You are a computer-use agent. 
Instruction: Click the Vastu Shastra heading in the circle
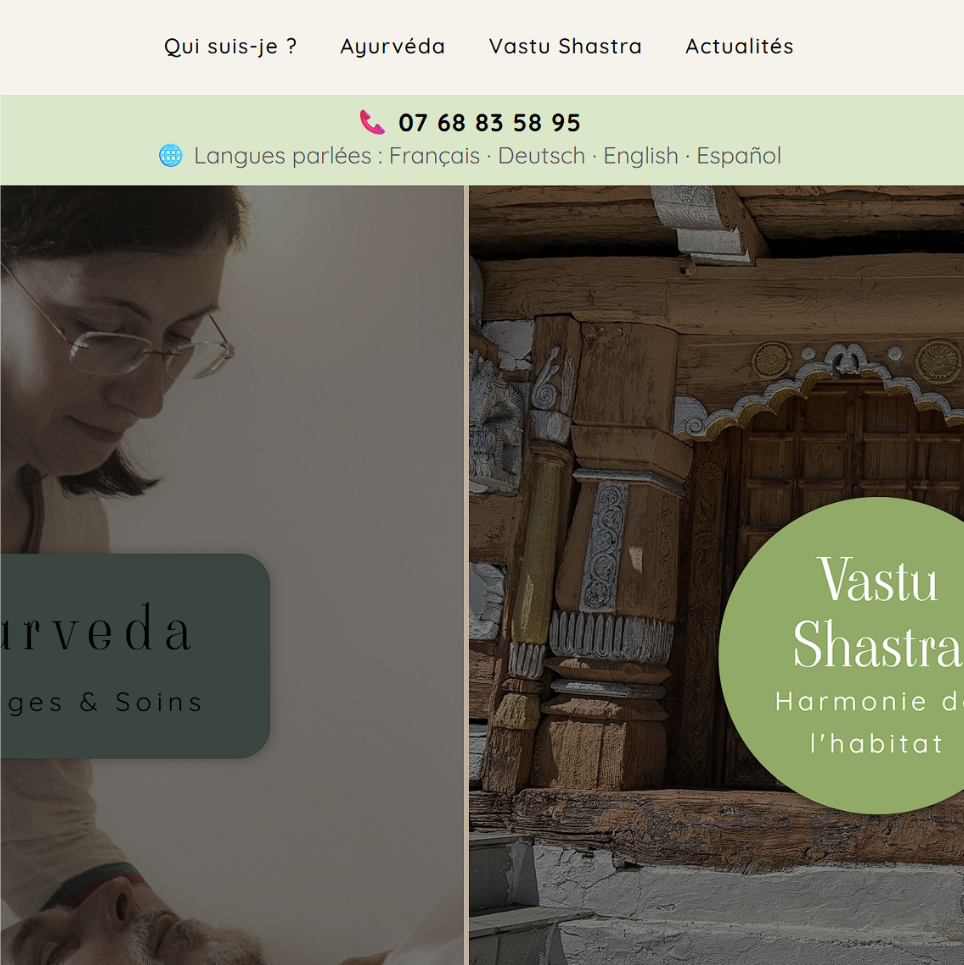coord(877,612)
